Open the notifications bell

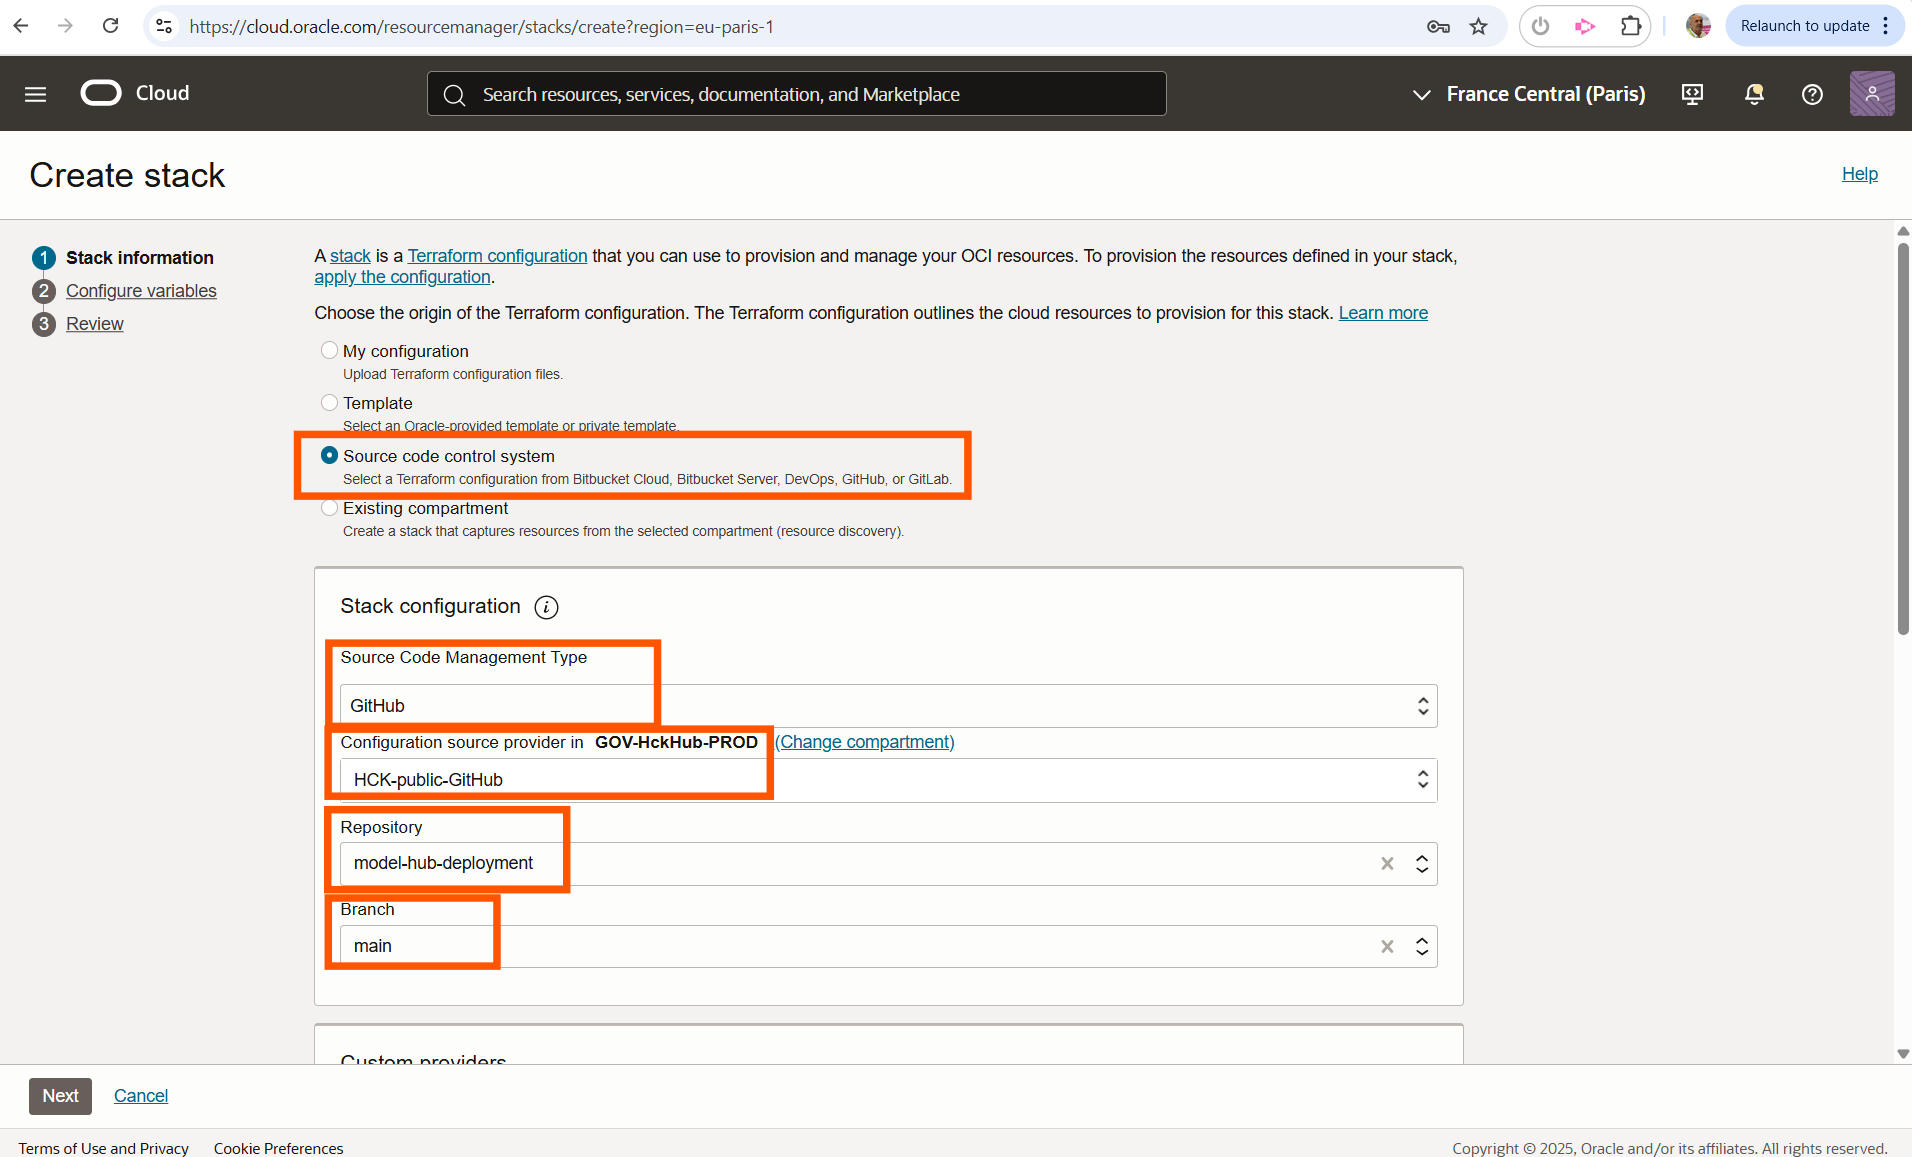click(x=1753, y=94)
